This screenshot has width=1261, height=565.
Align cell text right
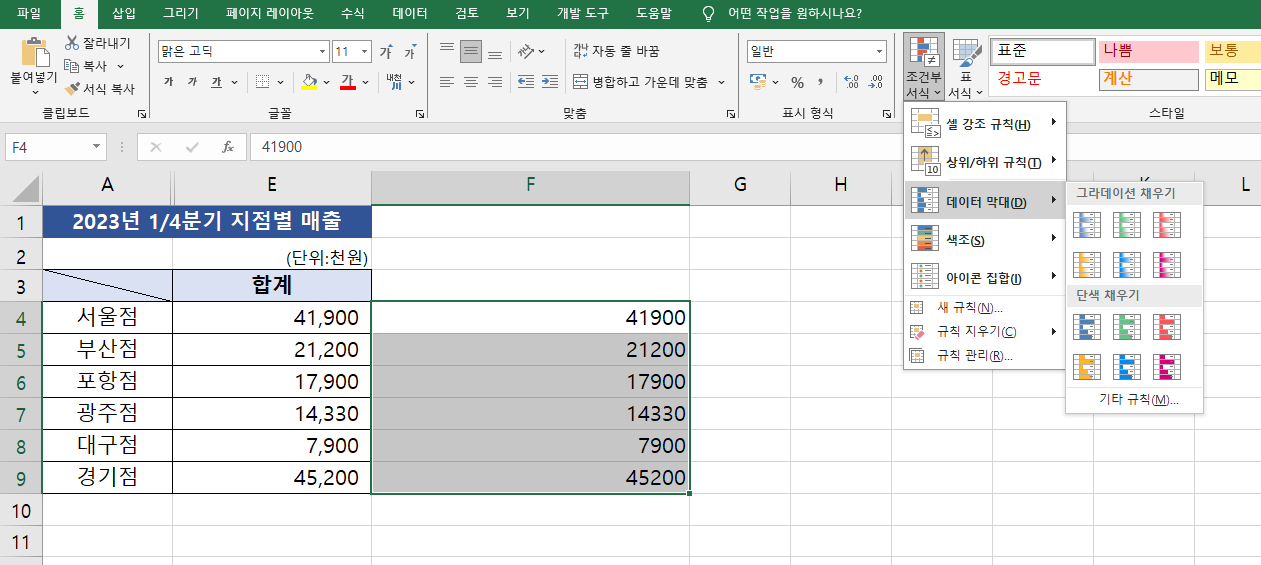click(495, 82)
